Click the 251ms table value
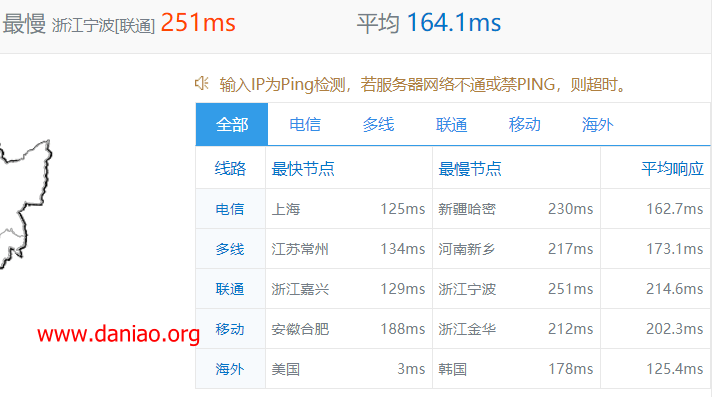This screenshot has height=397, width=712. (570, 289)
